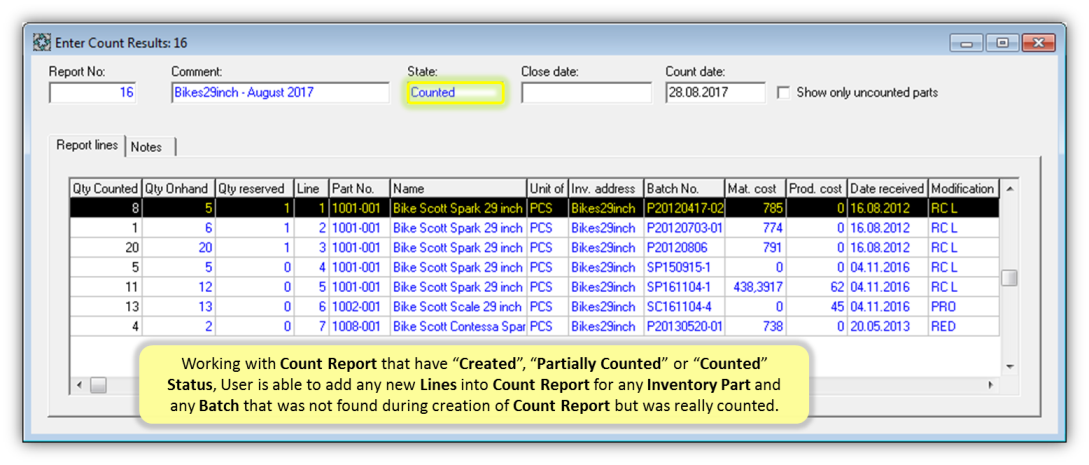Click the horizontal scrollbar thumb
This screenshot has width=1089, height=465.
pos(98,384)
